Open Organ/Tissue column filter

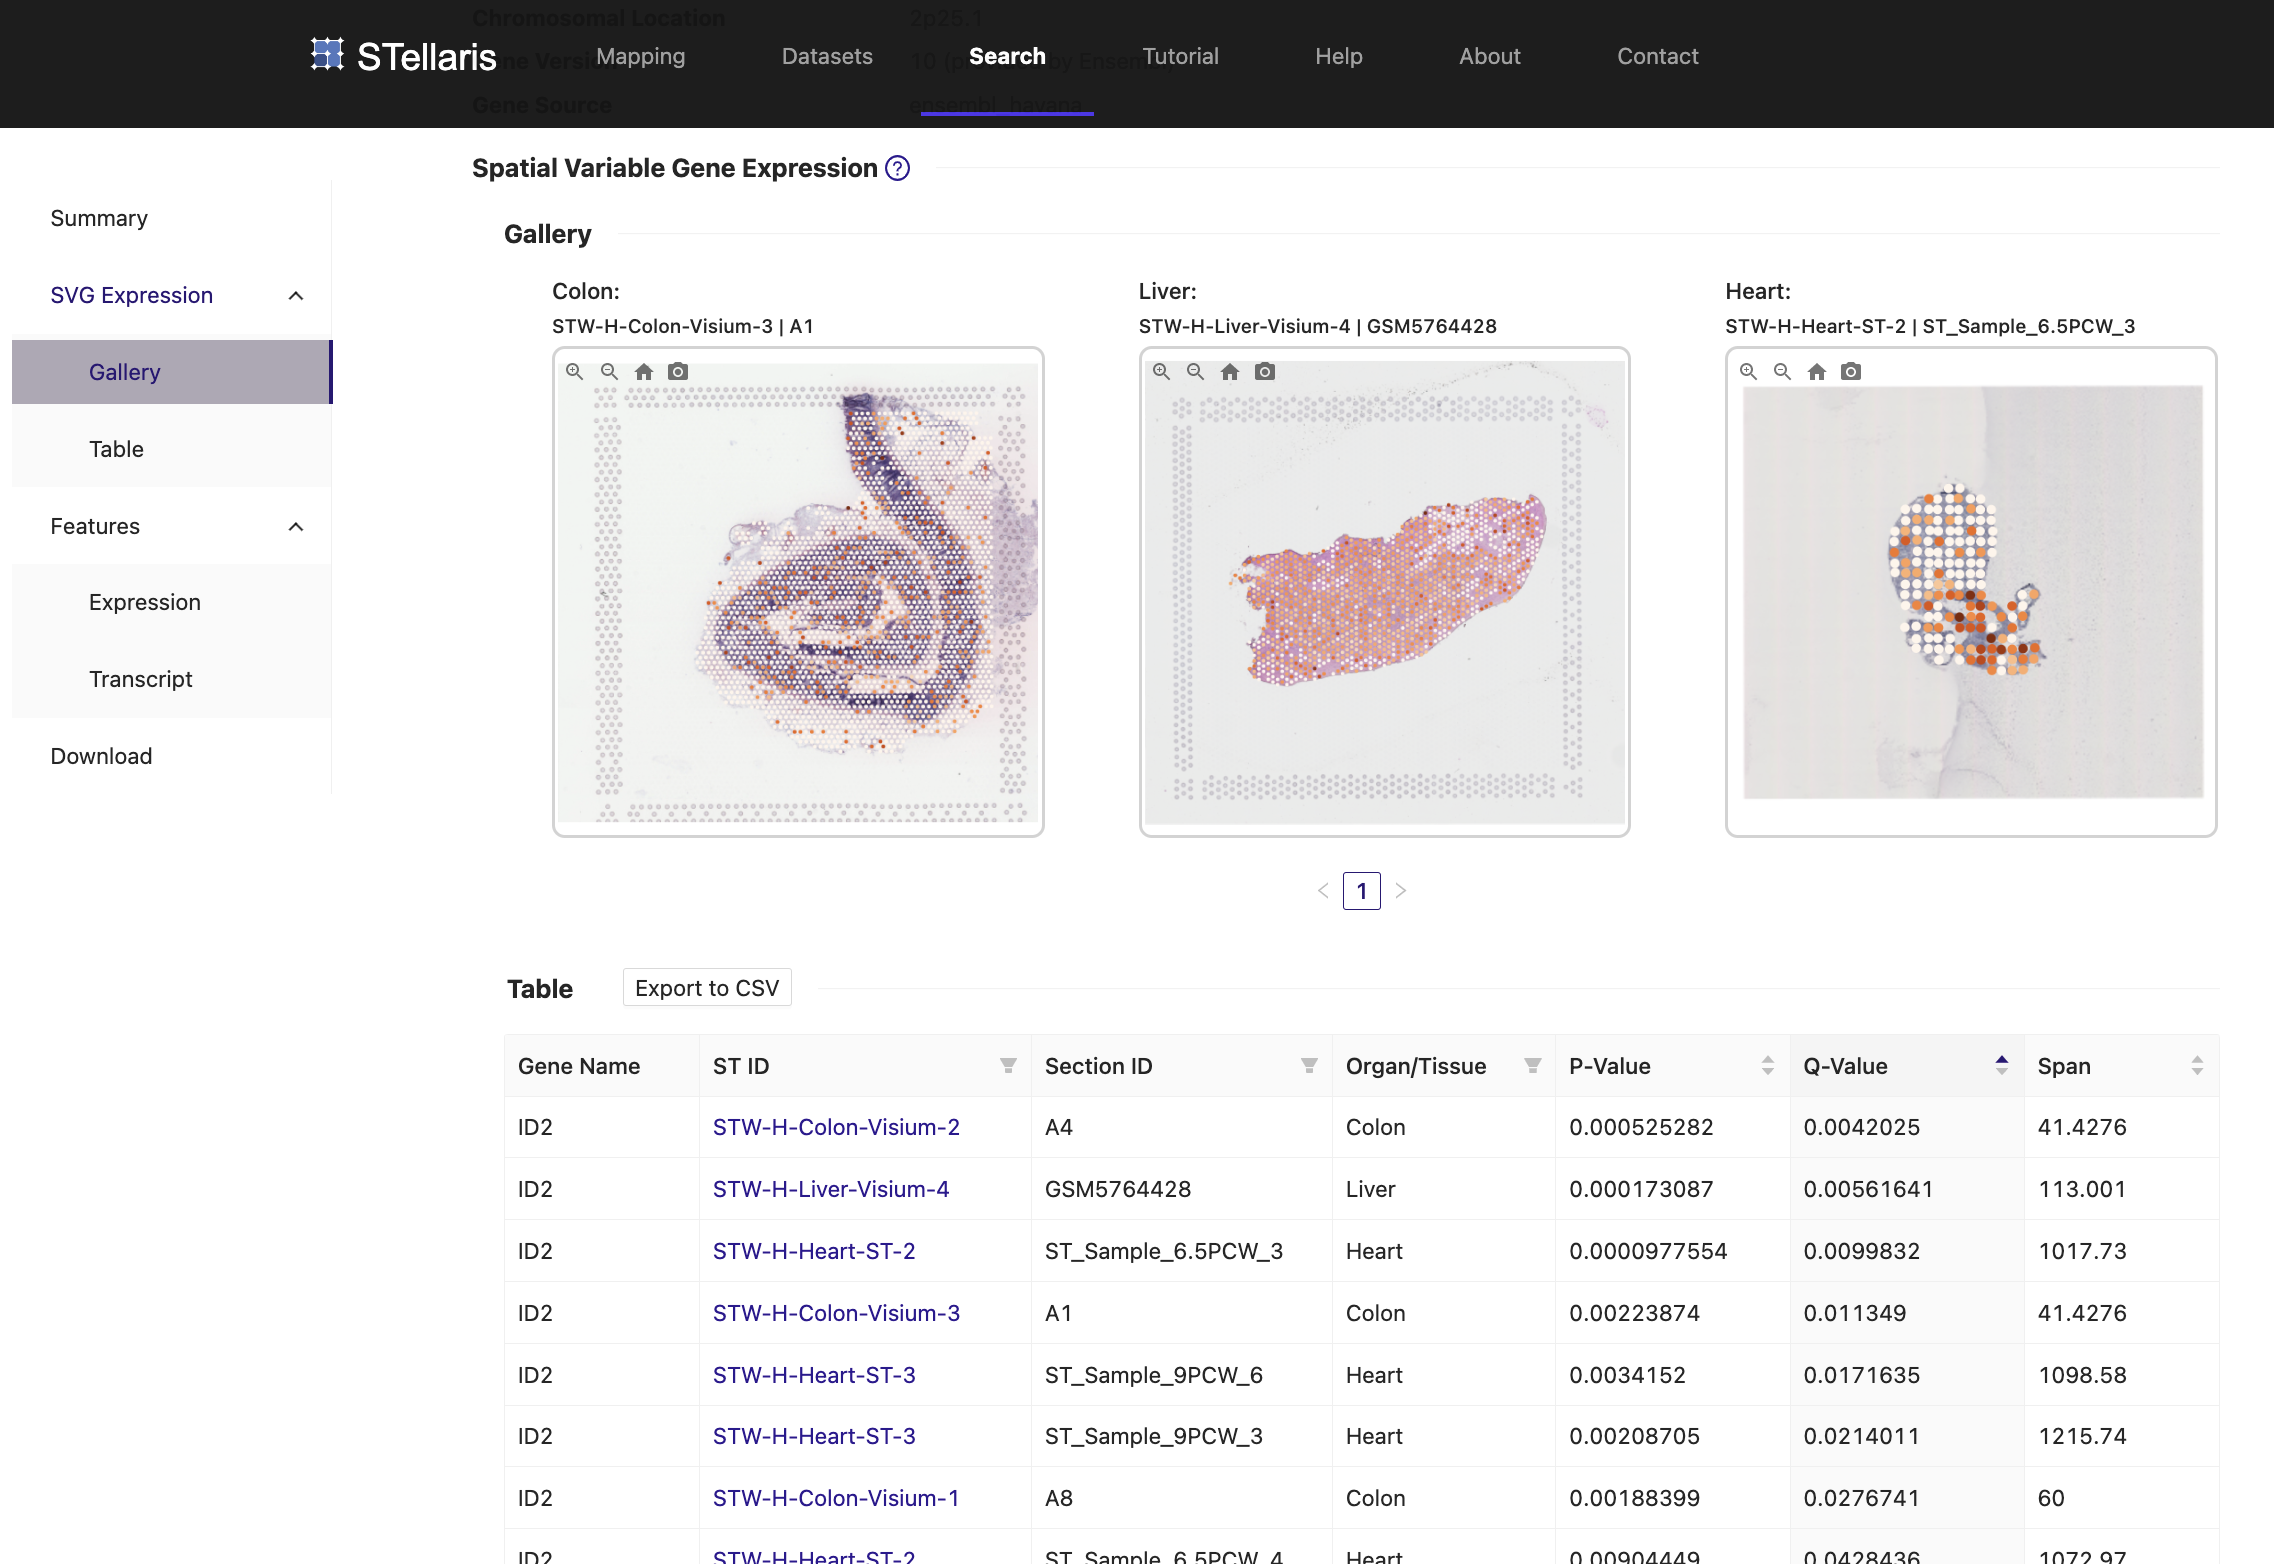point(1532,1066)
